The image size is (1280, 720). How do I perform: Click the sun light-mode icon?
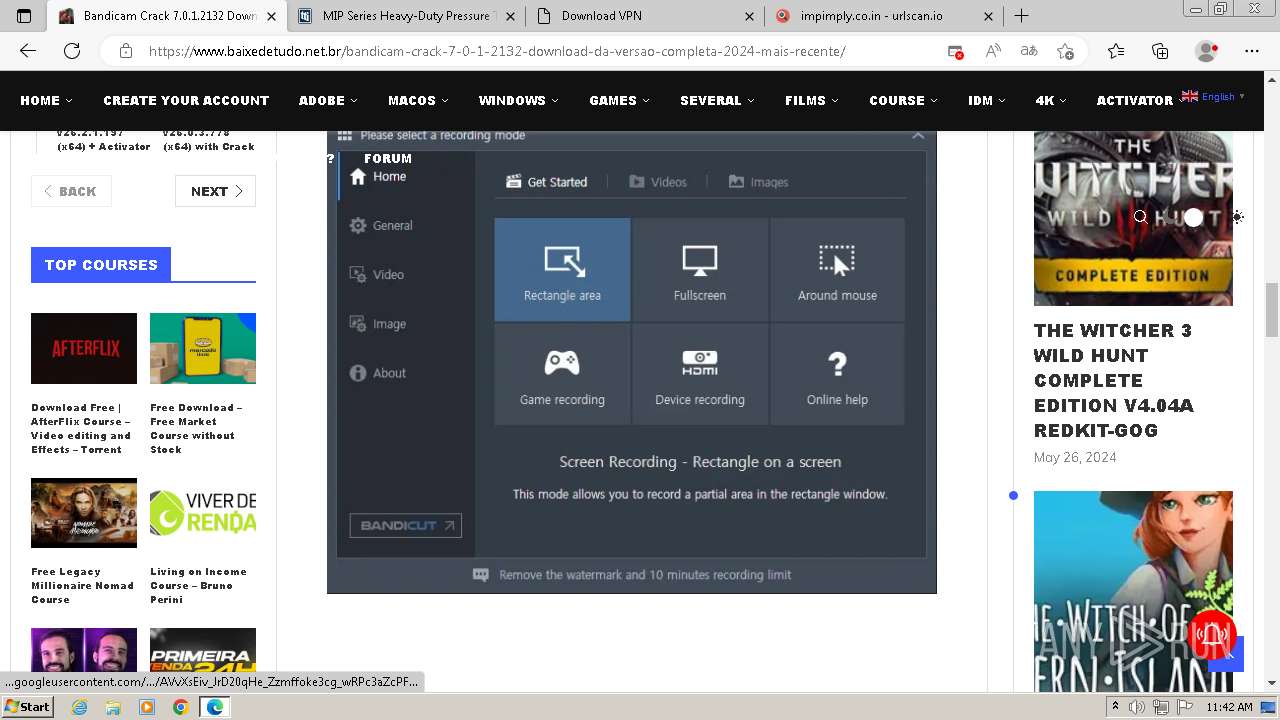[1238, 217]
